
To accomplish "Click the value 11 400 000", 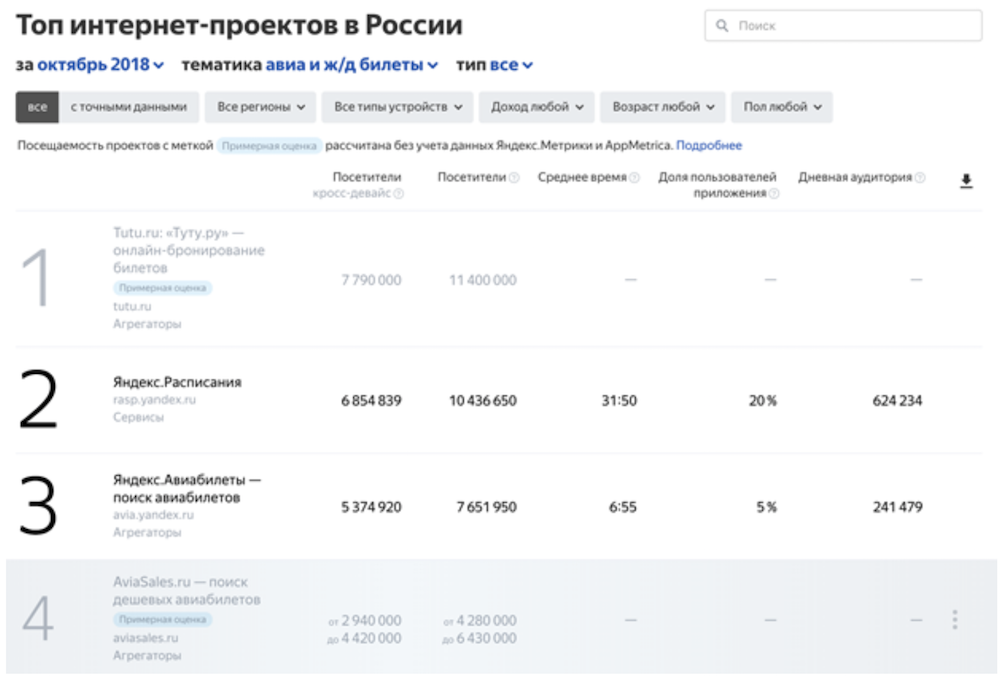I will 483,280.
